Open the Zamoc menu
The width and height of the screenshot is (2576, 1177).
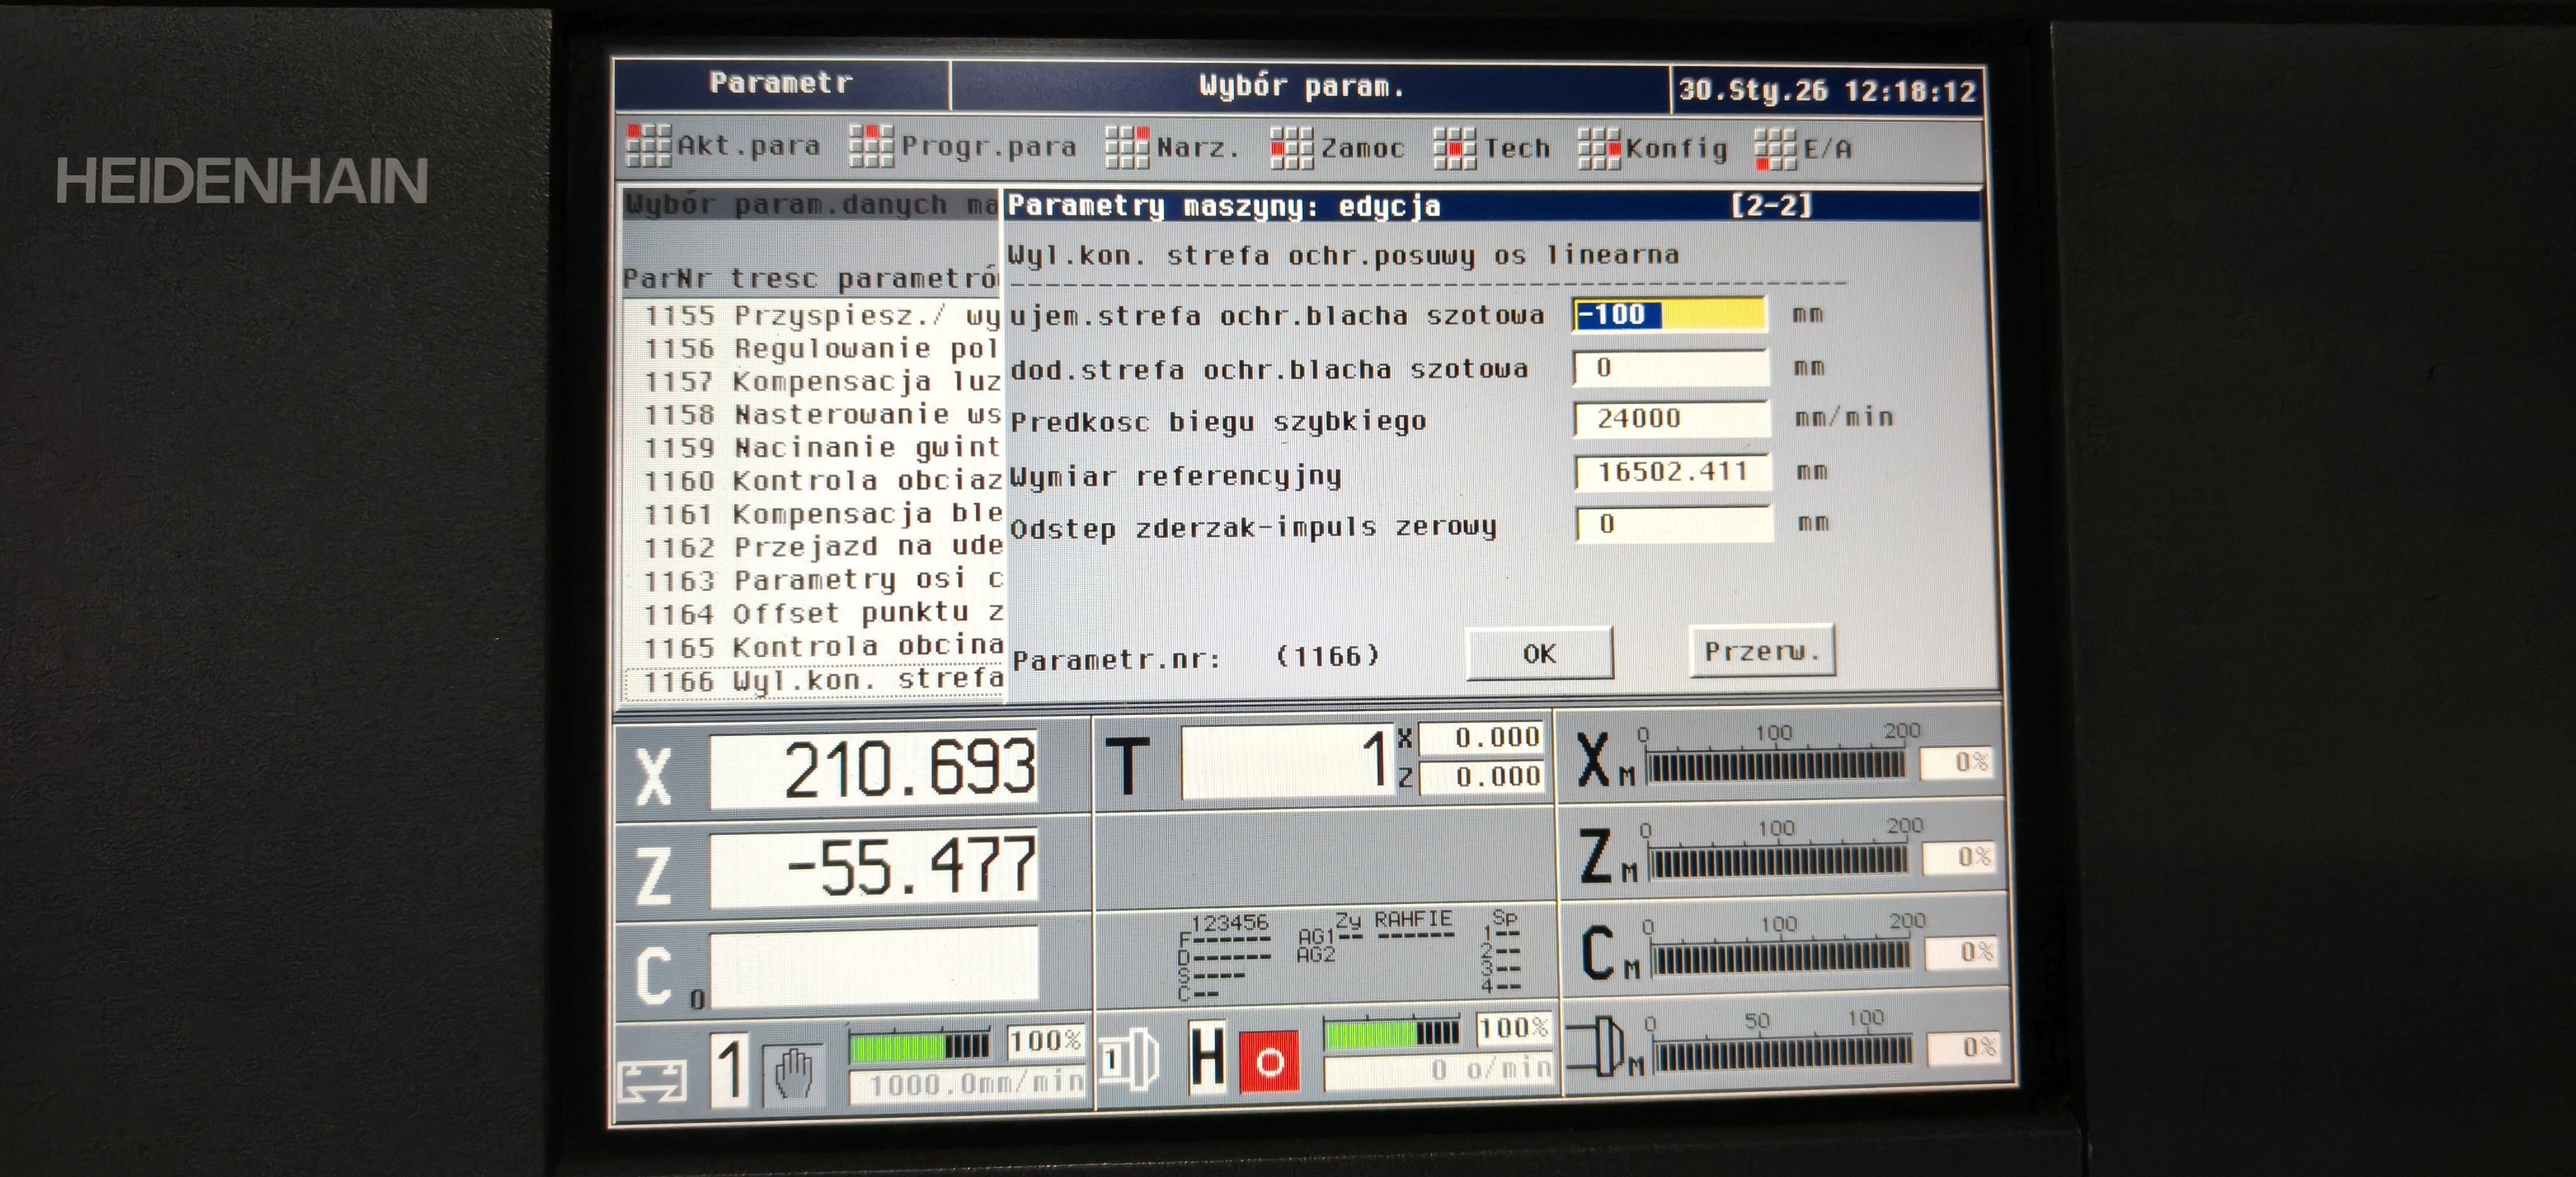[1337, 148]
